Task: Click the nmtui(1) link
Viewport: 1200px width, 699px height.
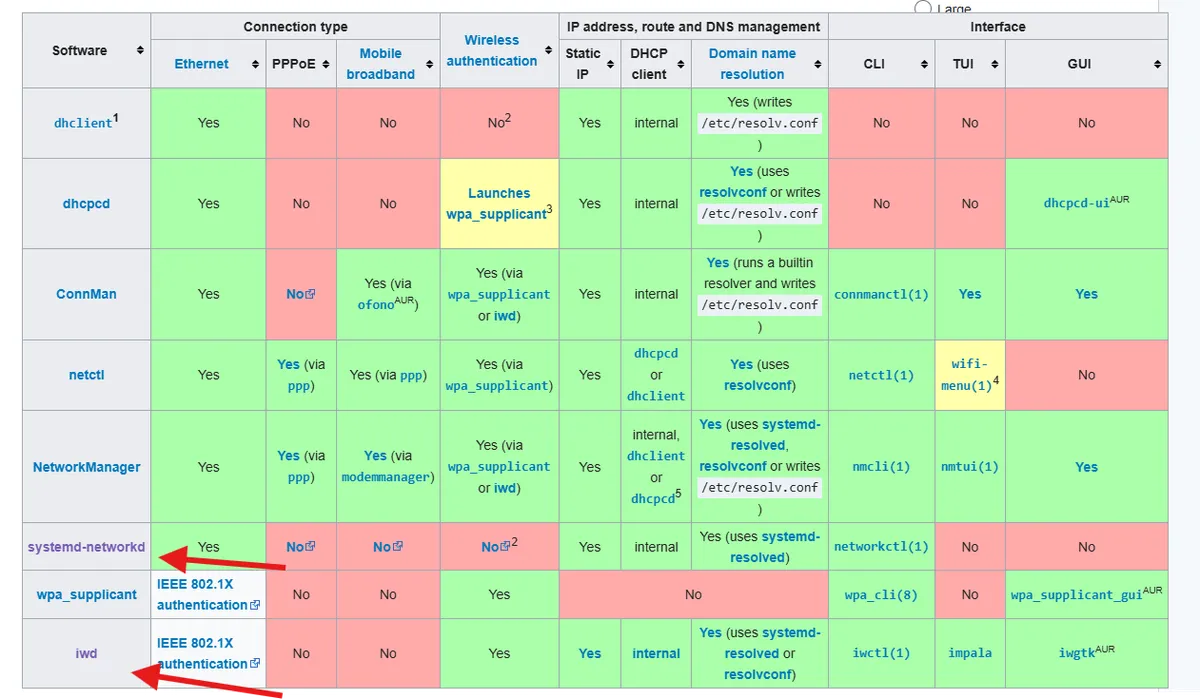Action: tap(969, 467)
